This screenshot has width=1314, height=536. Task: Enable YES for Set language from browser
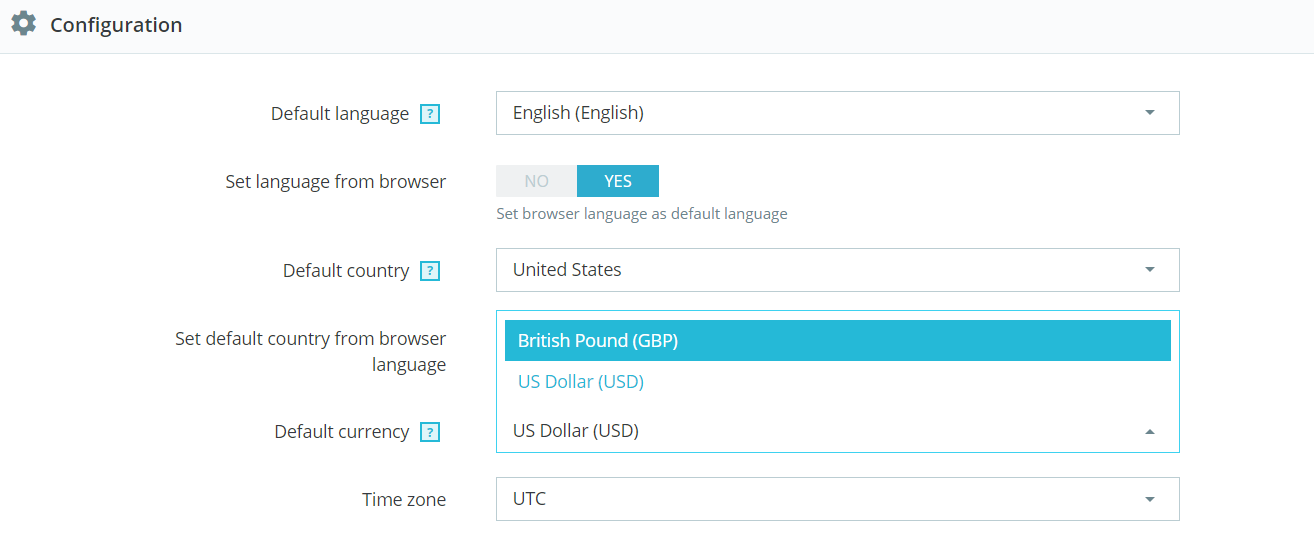click(618, 181)
